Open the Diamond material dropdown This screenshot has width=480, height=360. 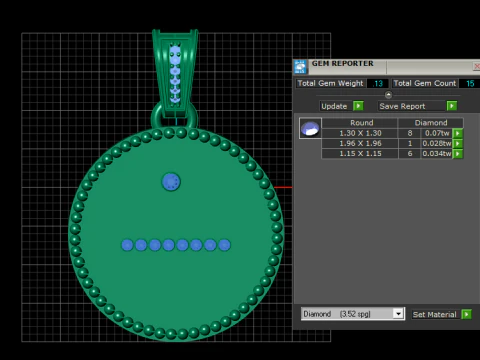tap(398, 314)
